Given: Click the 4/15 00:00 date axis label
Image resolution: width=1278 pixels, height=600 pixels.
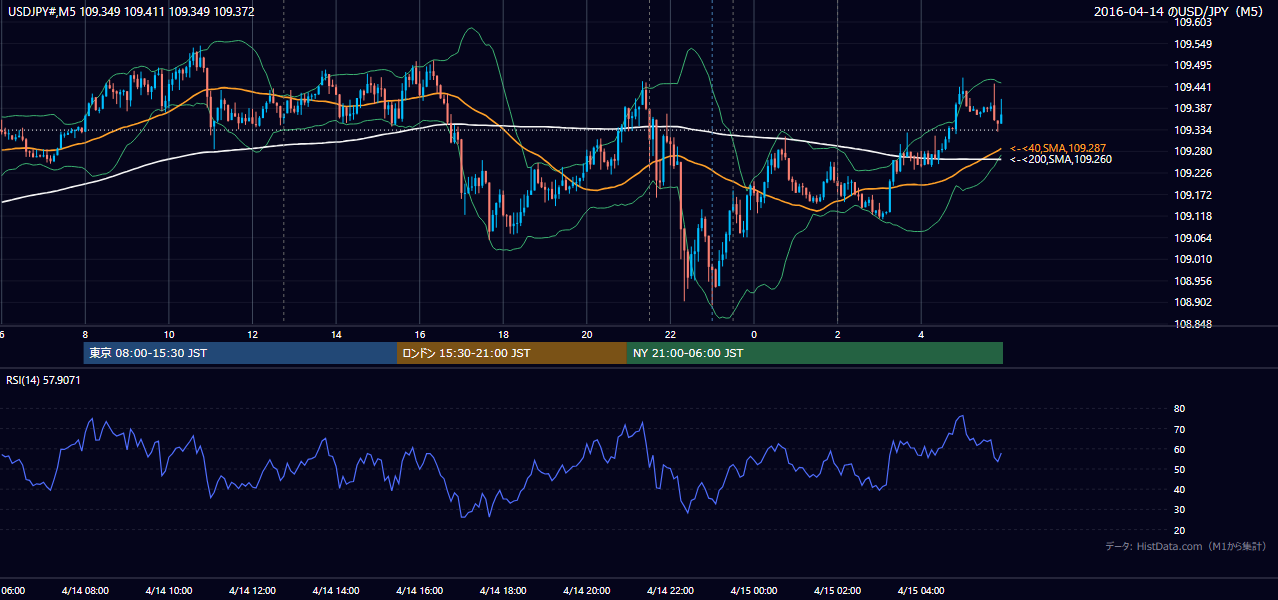Looking at the screenshot, I should click(x=754, y=591).
